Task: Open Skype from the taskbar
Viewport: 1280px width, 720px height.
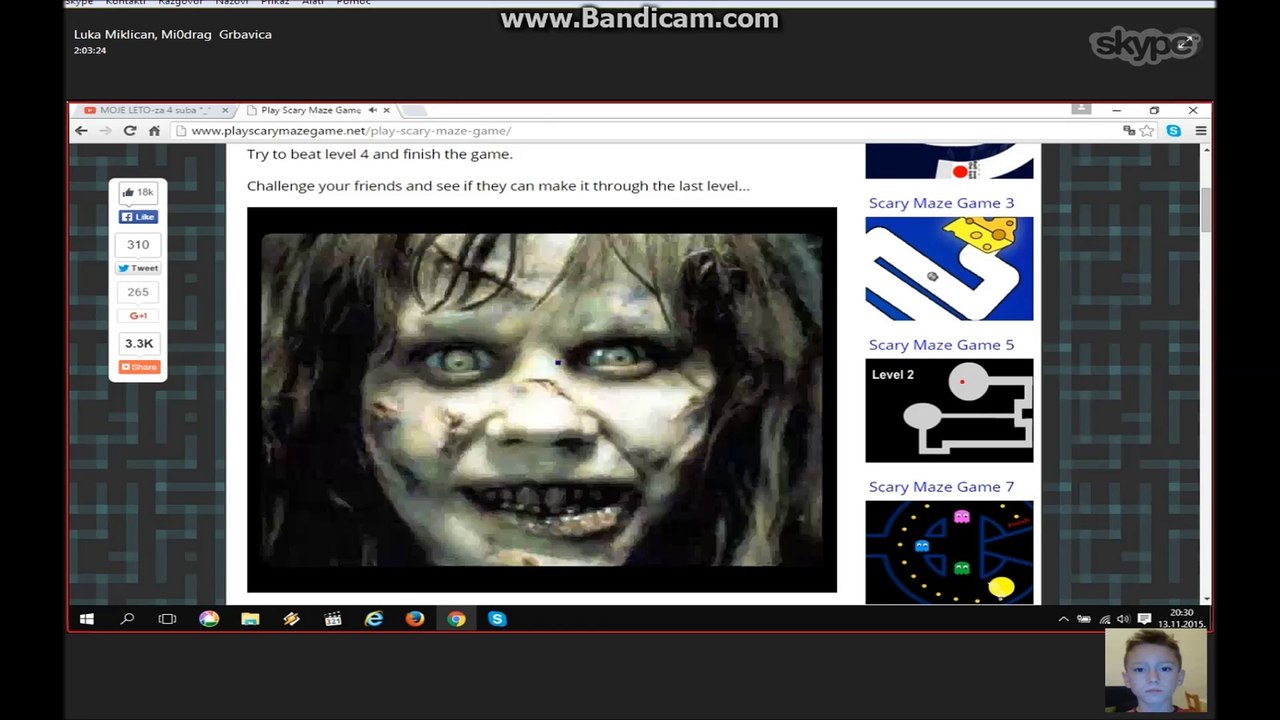Action: [497, 619]
